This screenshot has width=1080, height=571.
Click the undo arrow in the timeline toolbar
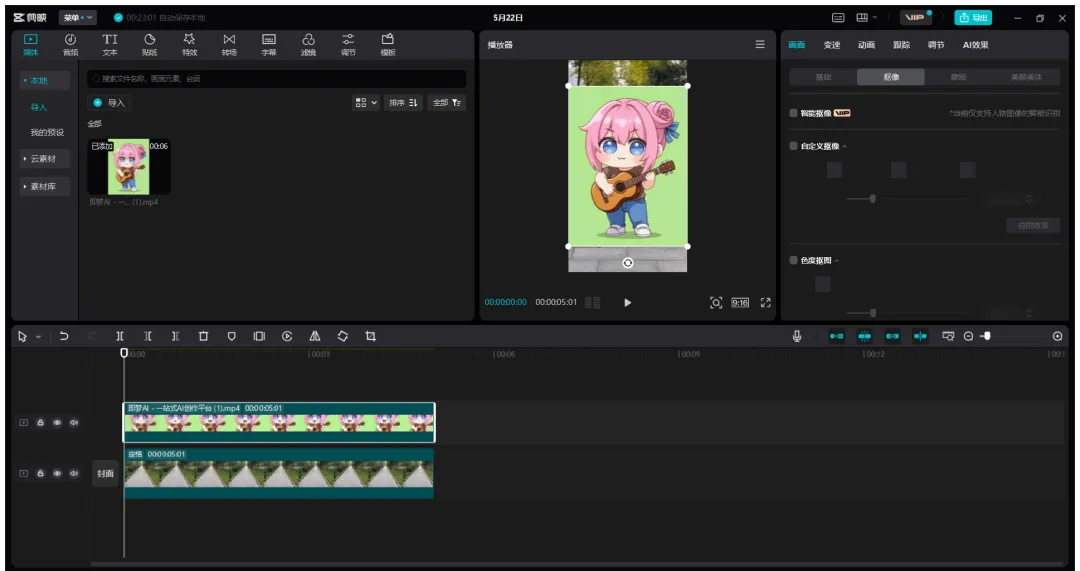[x=64, y=336]
